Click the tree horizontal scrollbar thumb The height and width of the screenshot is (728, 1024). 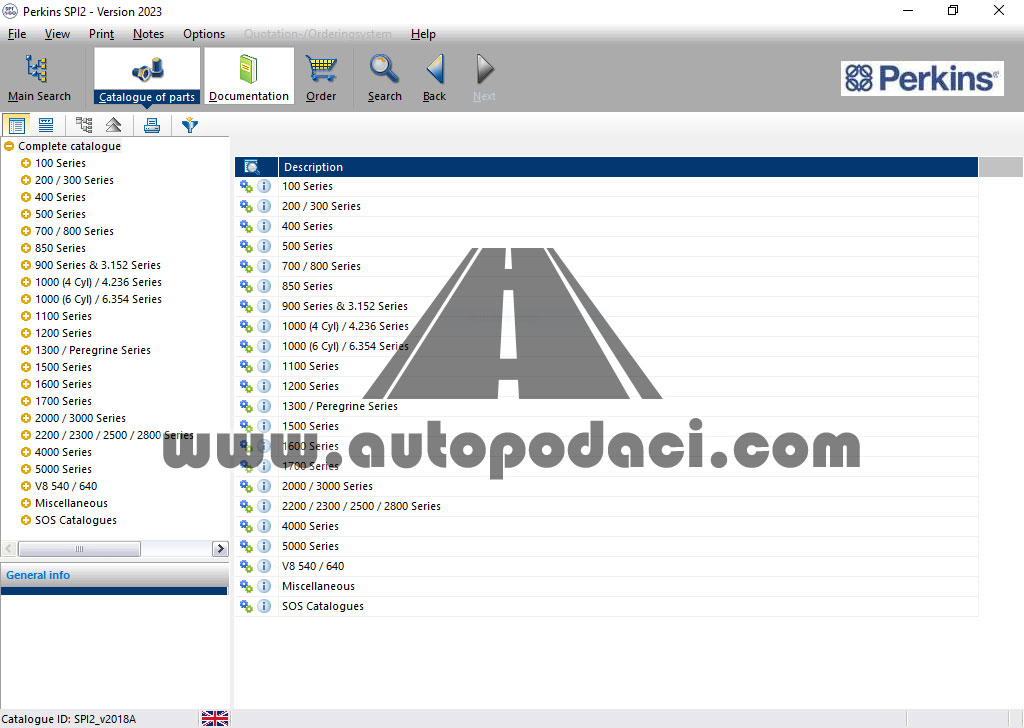pyautogui.click(x=79, y=548)
